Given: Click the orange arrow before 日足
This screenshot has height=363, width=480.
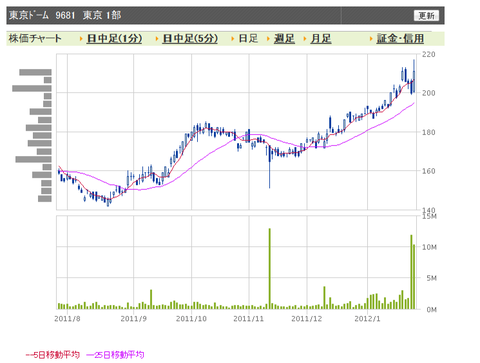Looking at the screenshot, I should pos(233,39).
